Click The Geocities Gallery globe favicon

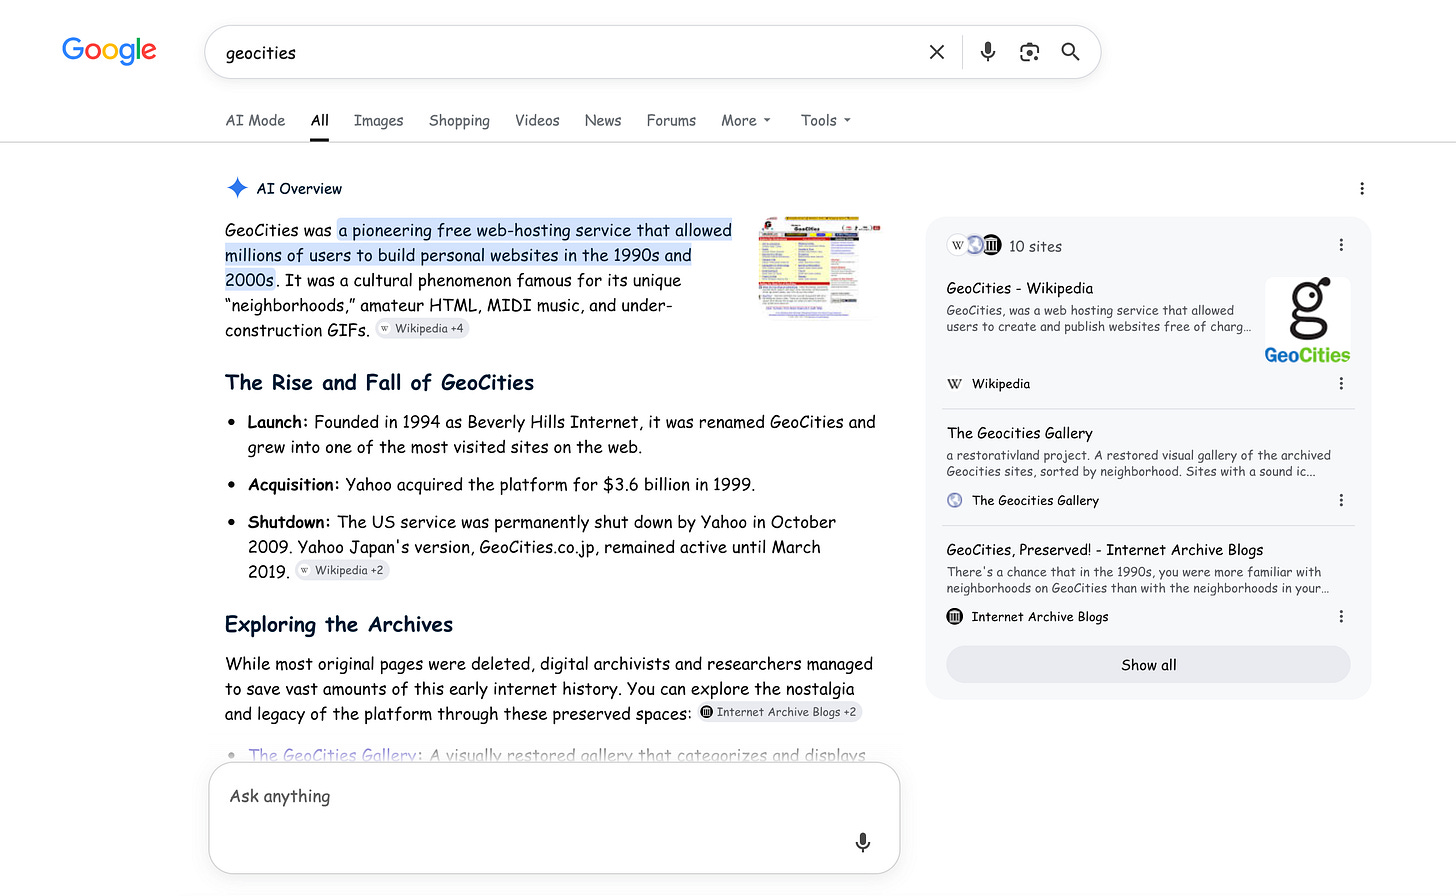click(955, 500)
